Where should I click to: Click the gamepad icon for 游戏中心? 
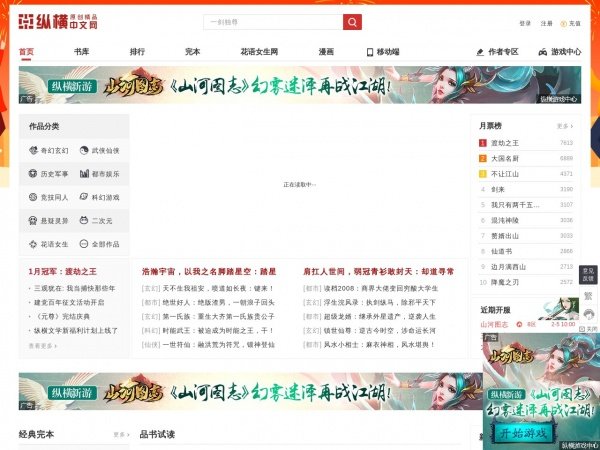[543, 52]
